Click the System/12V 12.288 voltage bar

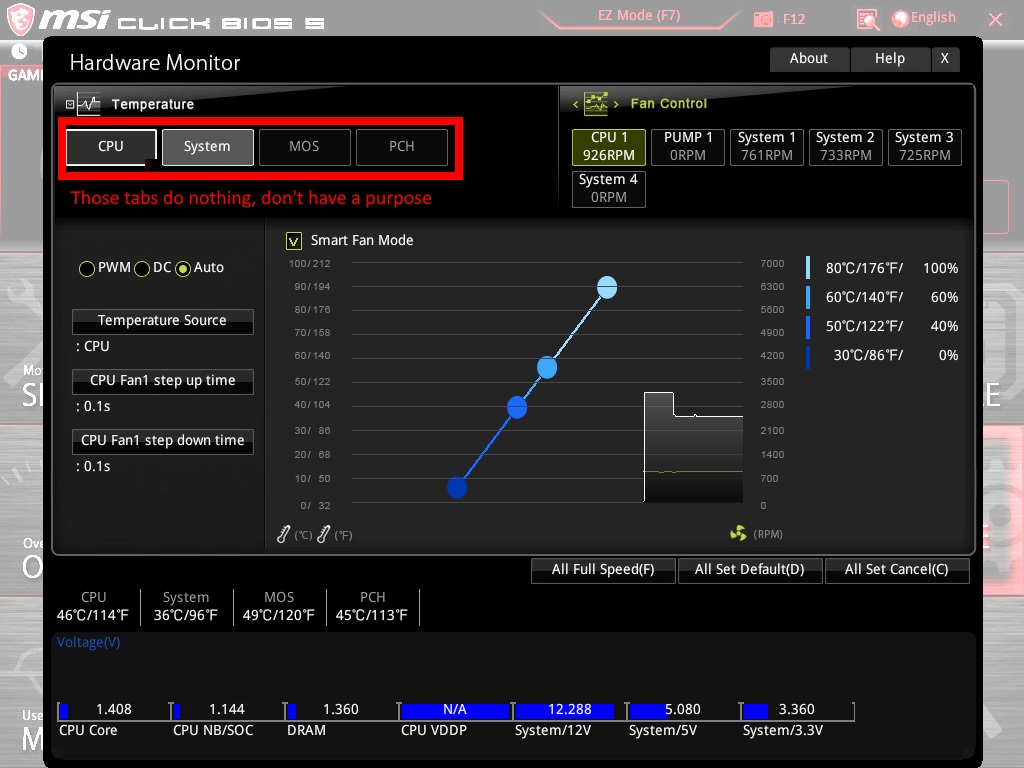pos(569,711)
